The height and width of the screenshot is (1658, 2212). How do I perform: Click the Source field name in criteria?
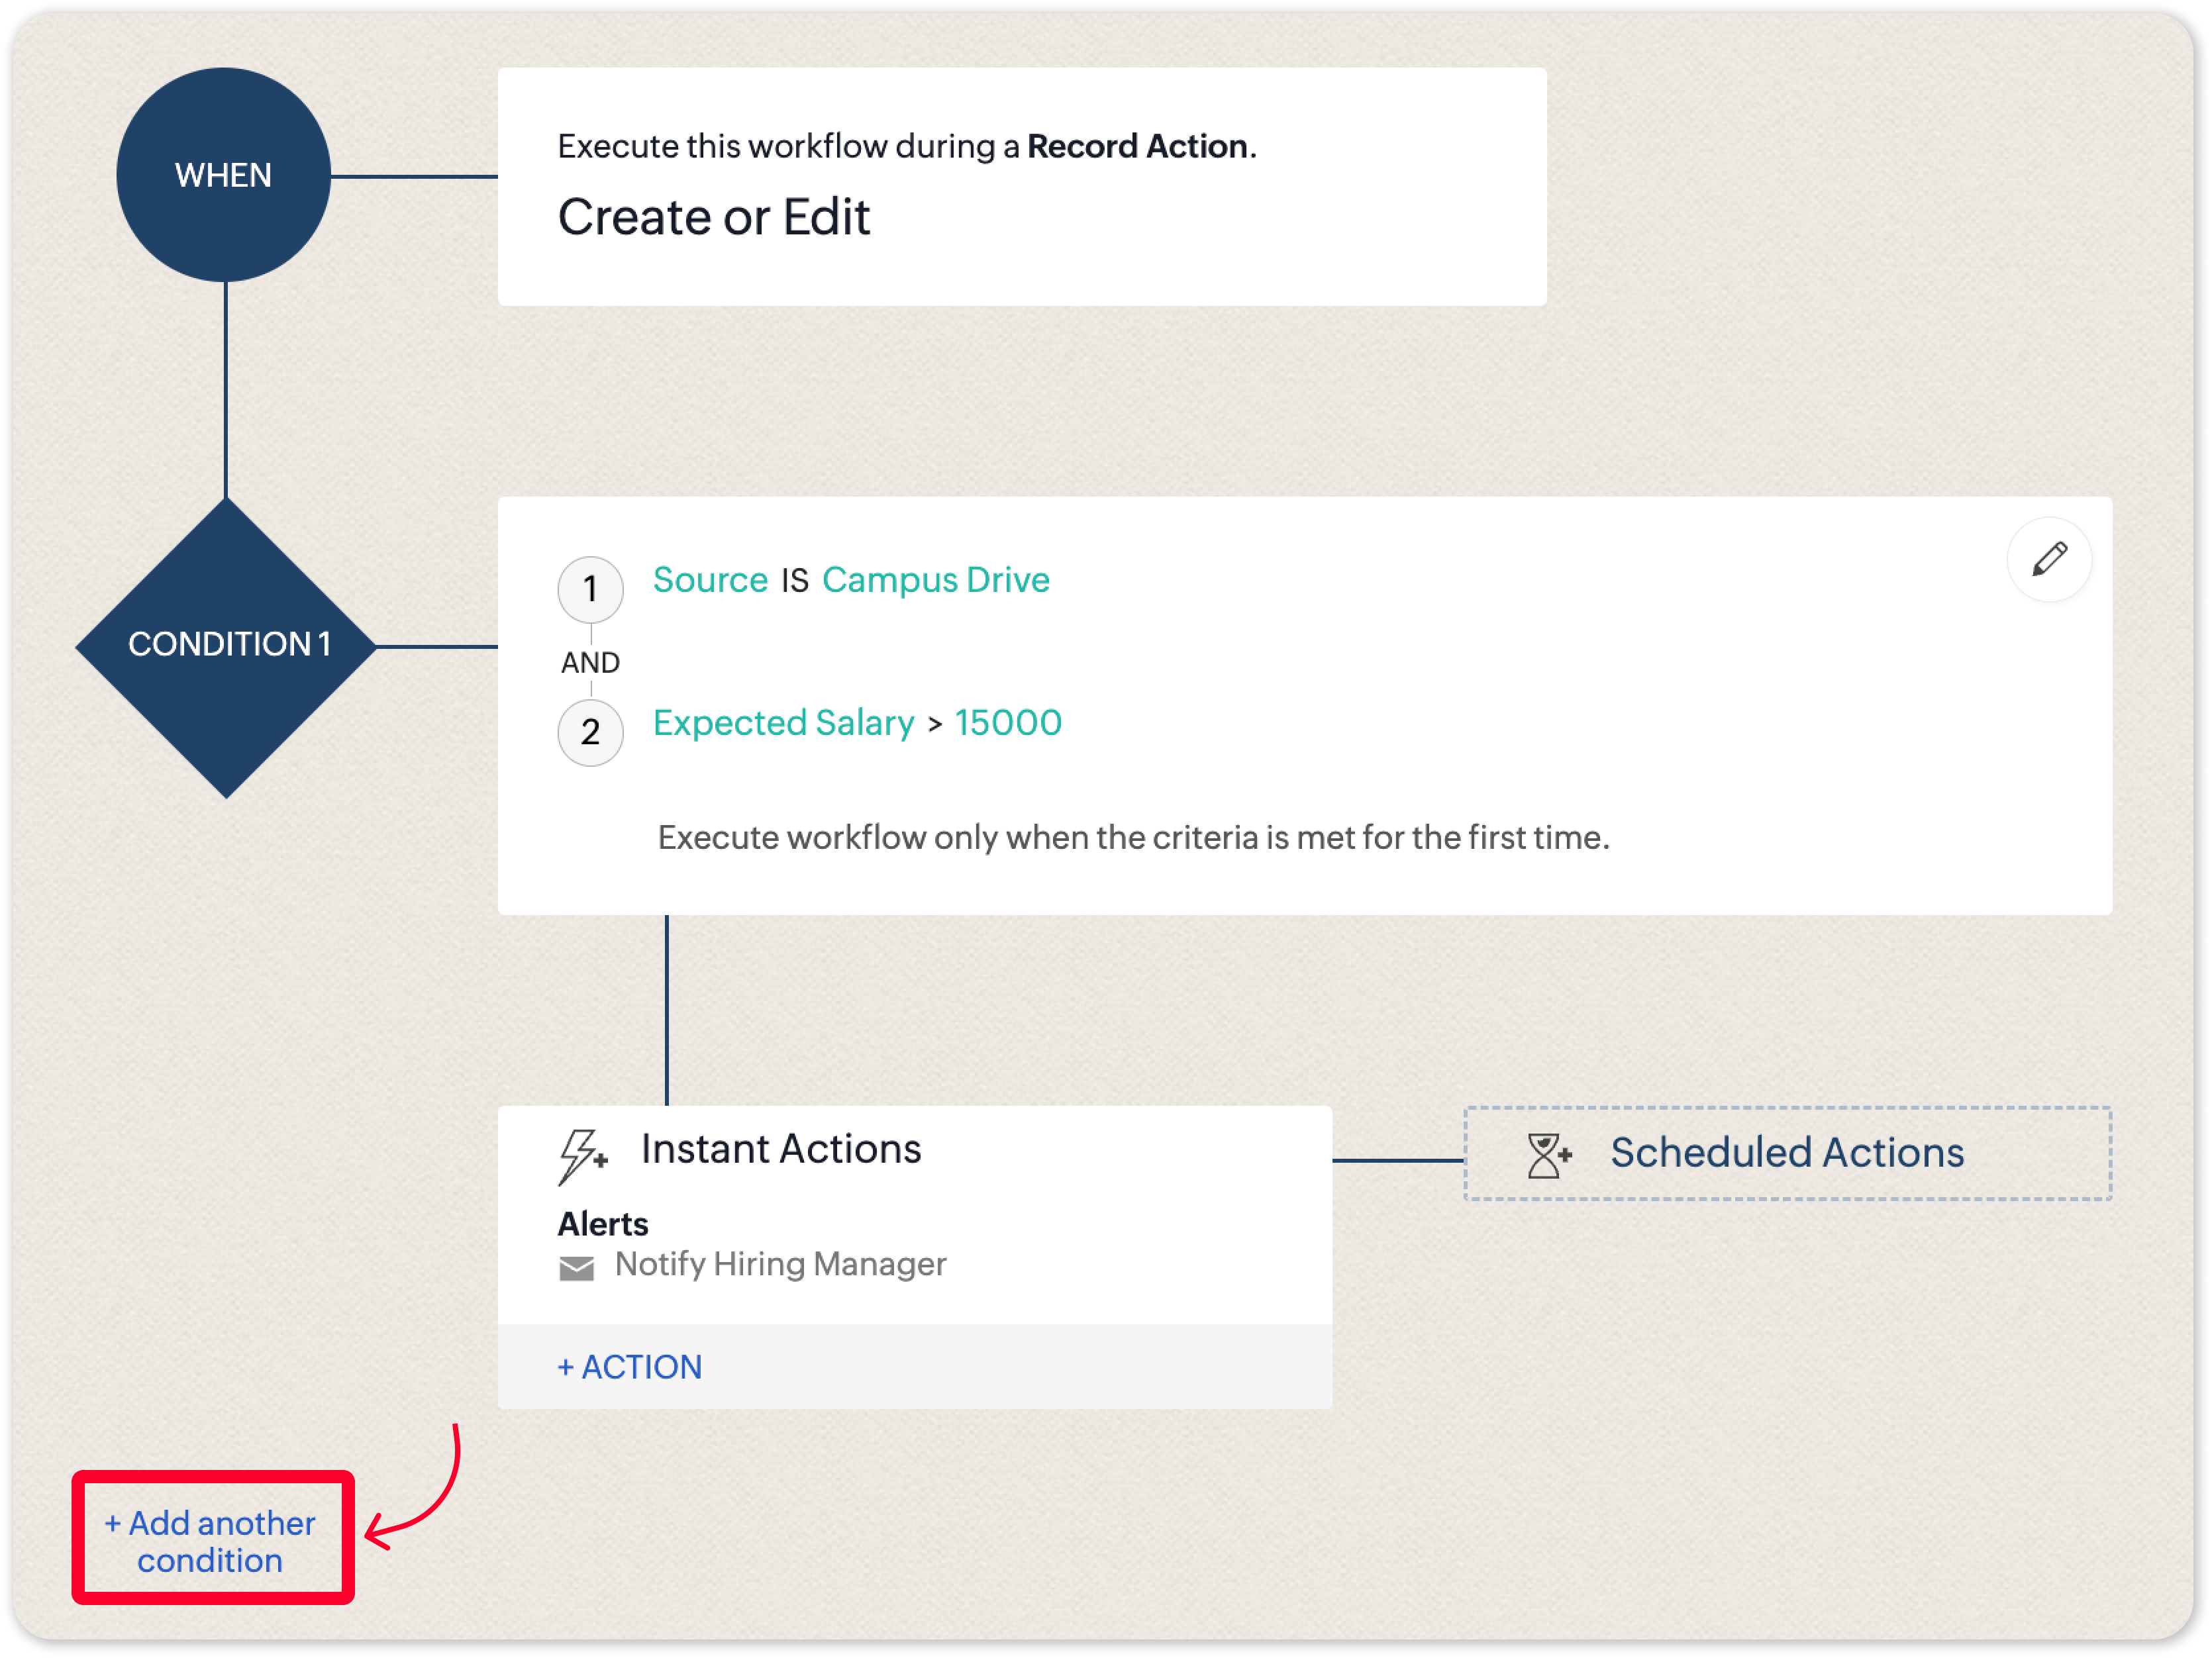(x=710, y=580)
